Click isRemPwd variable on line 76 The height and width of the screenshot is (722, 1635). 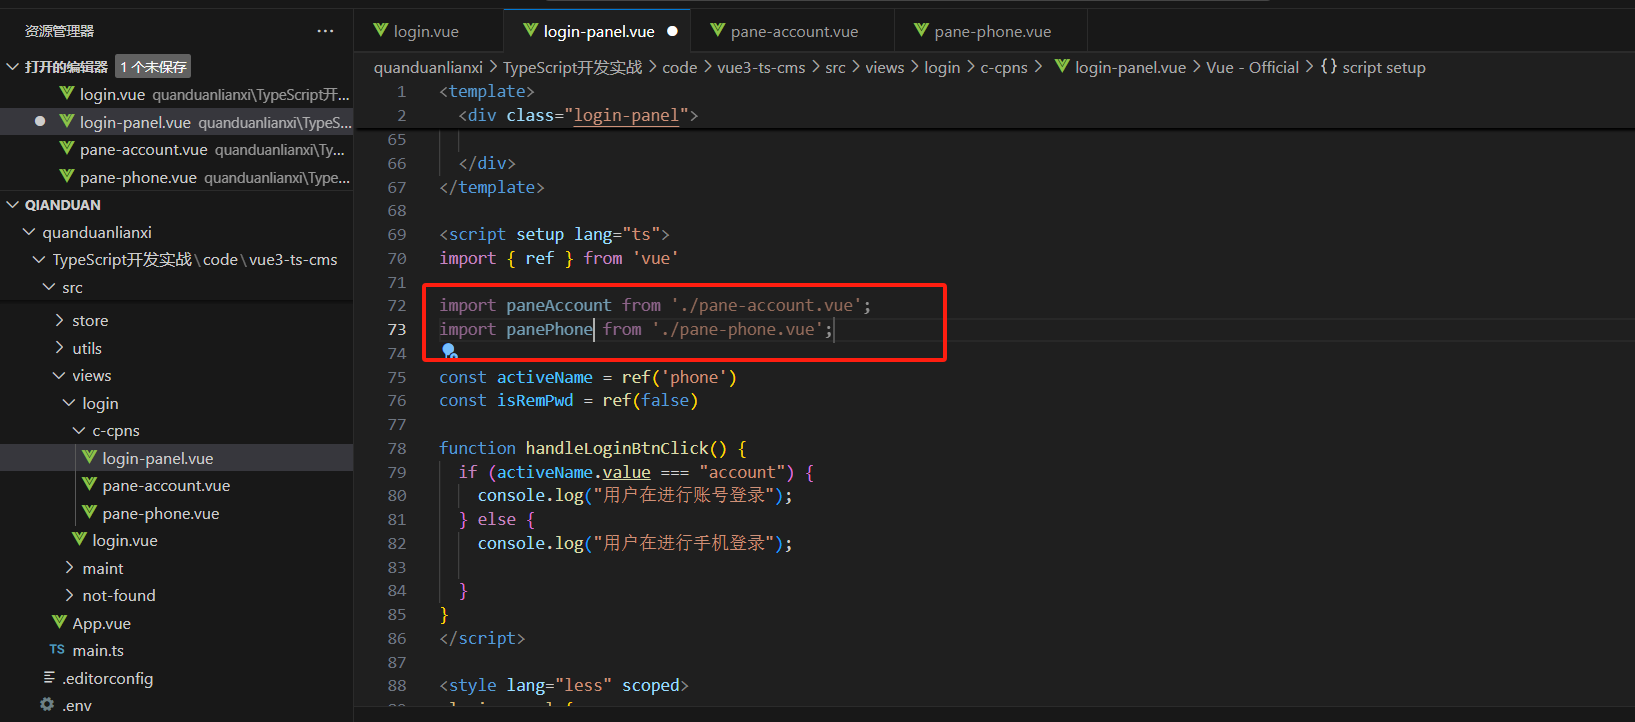tap(535, 400)
